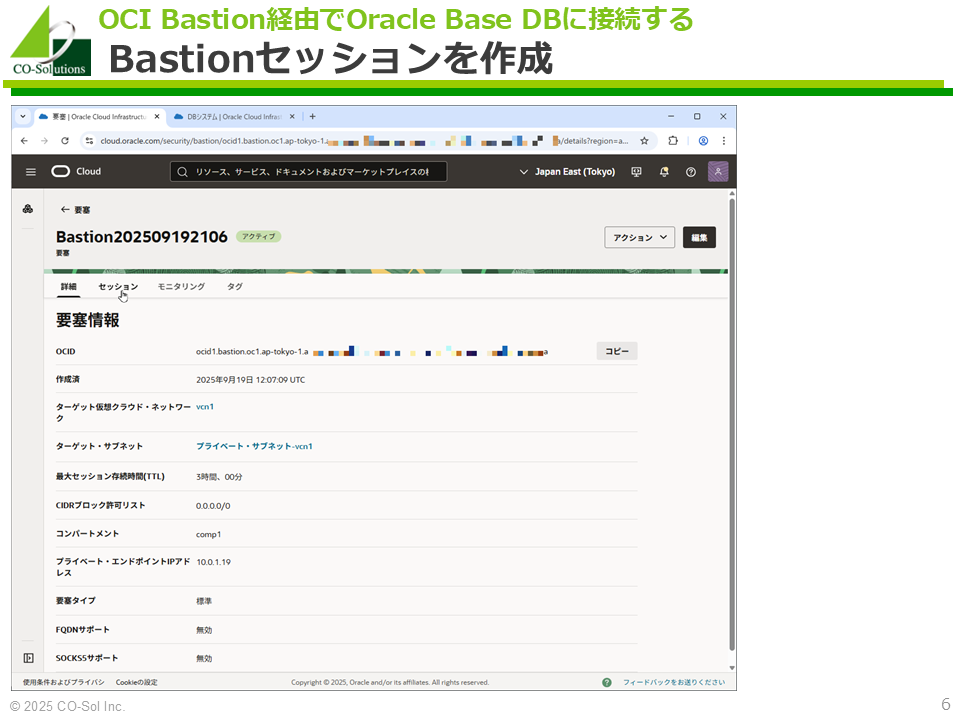The image size is (960, 720).
Task: Click the 要塞タイプ value 標準
Action: point(204,601)
